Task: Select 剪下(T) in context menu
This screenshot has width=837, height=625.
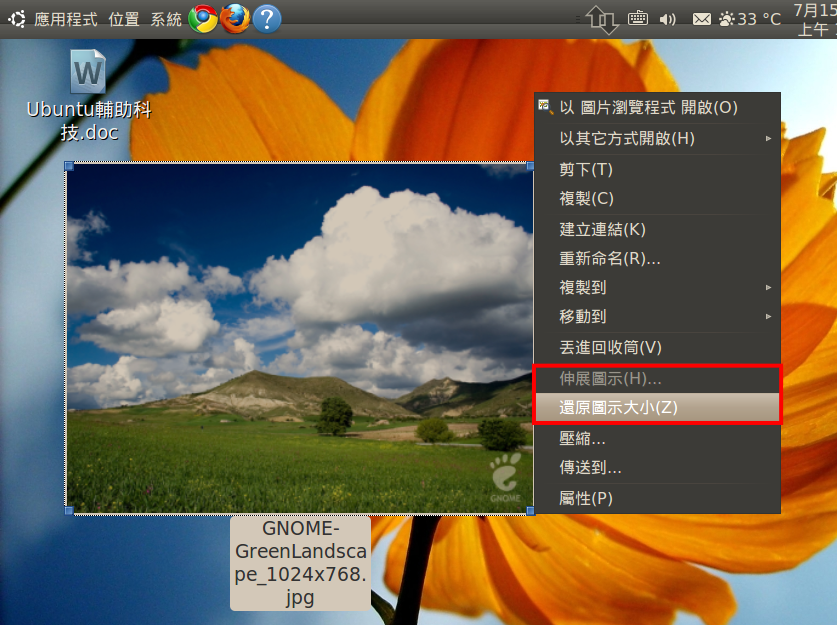Action: tap(657, 170)
